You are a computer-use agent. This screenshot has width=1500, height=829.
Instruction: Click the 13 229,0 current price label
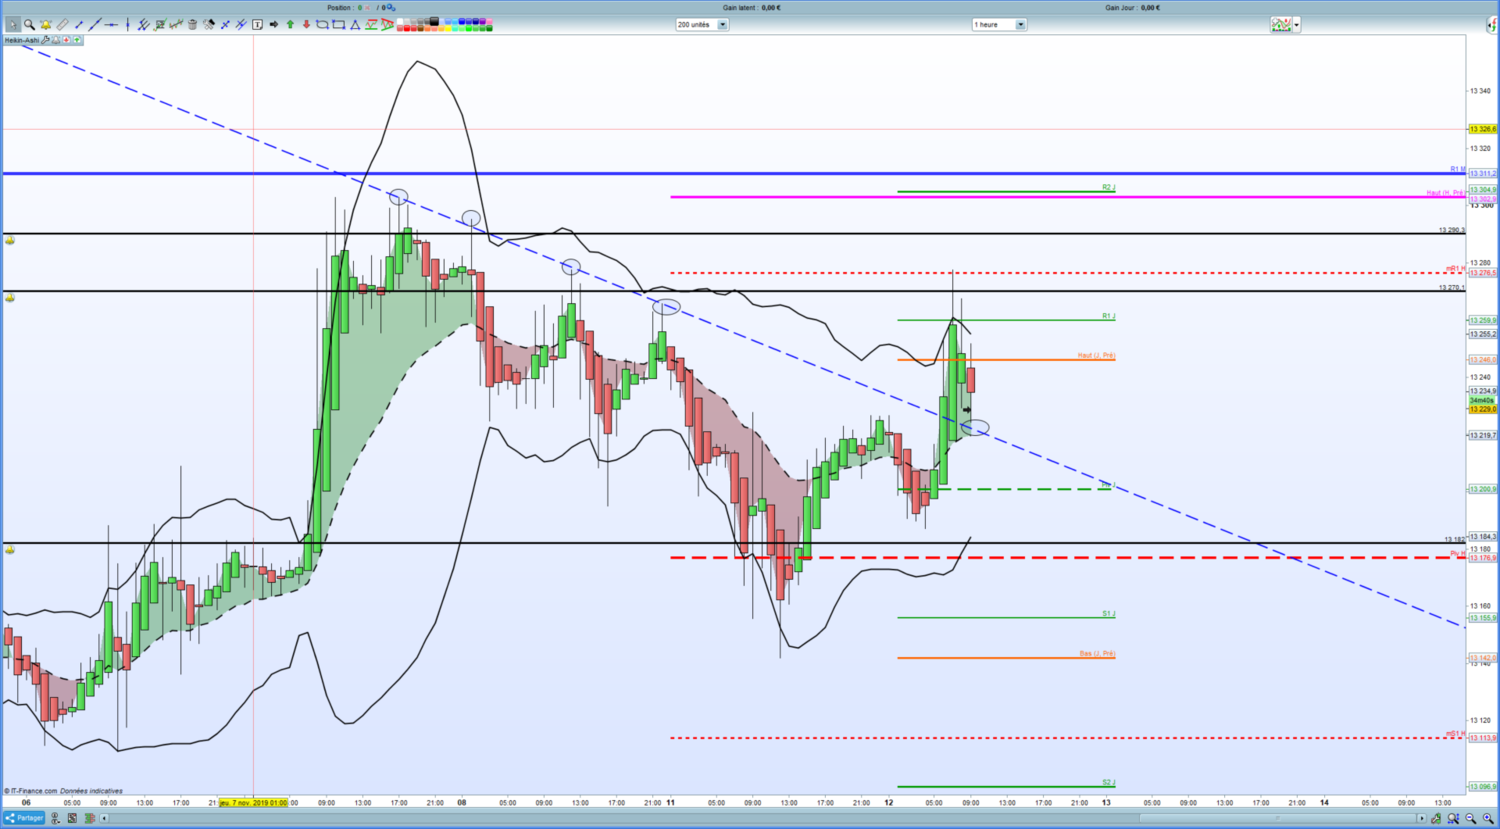[x=1482, y=409]
